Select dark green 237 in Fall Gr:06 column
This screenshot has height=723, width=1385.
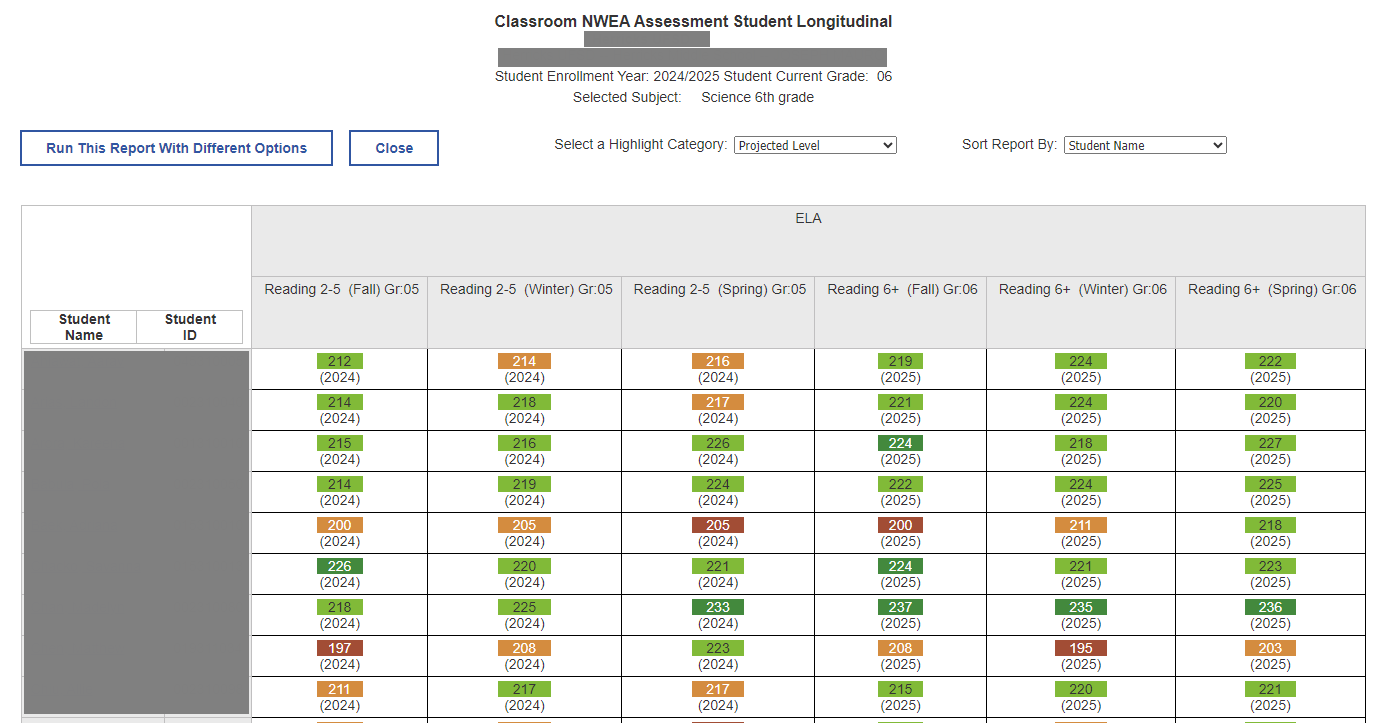click(901, 607)
